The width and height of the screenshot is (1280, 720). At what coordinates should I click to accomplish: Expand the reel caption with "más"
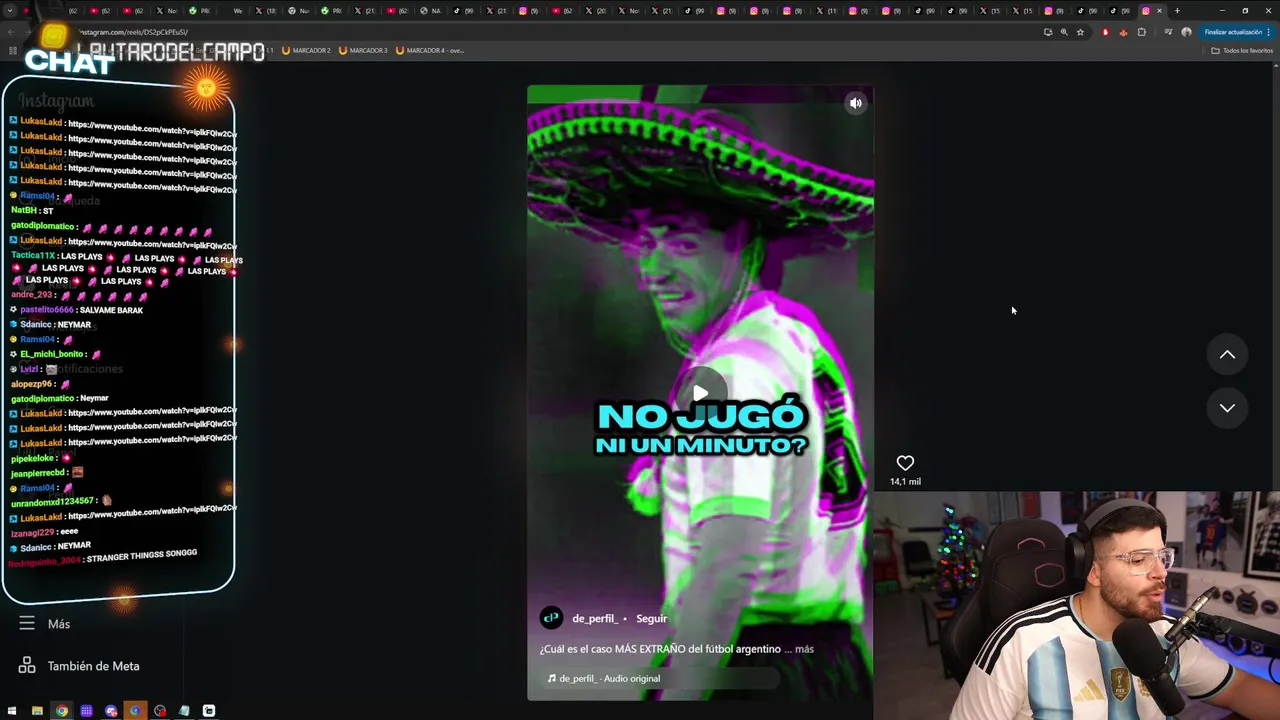[x=804, y=649]
